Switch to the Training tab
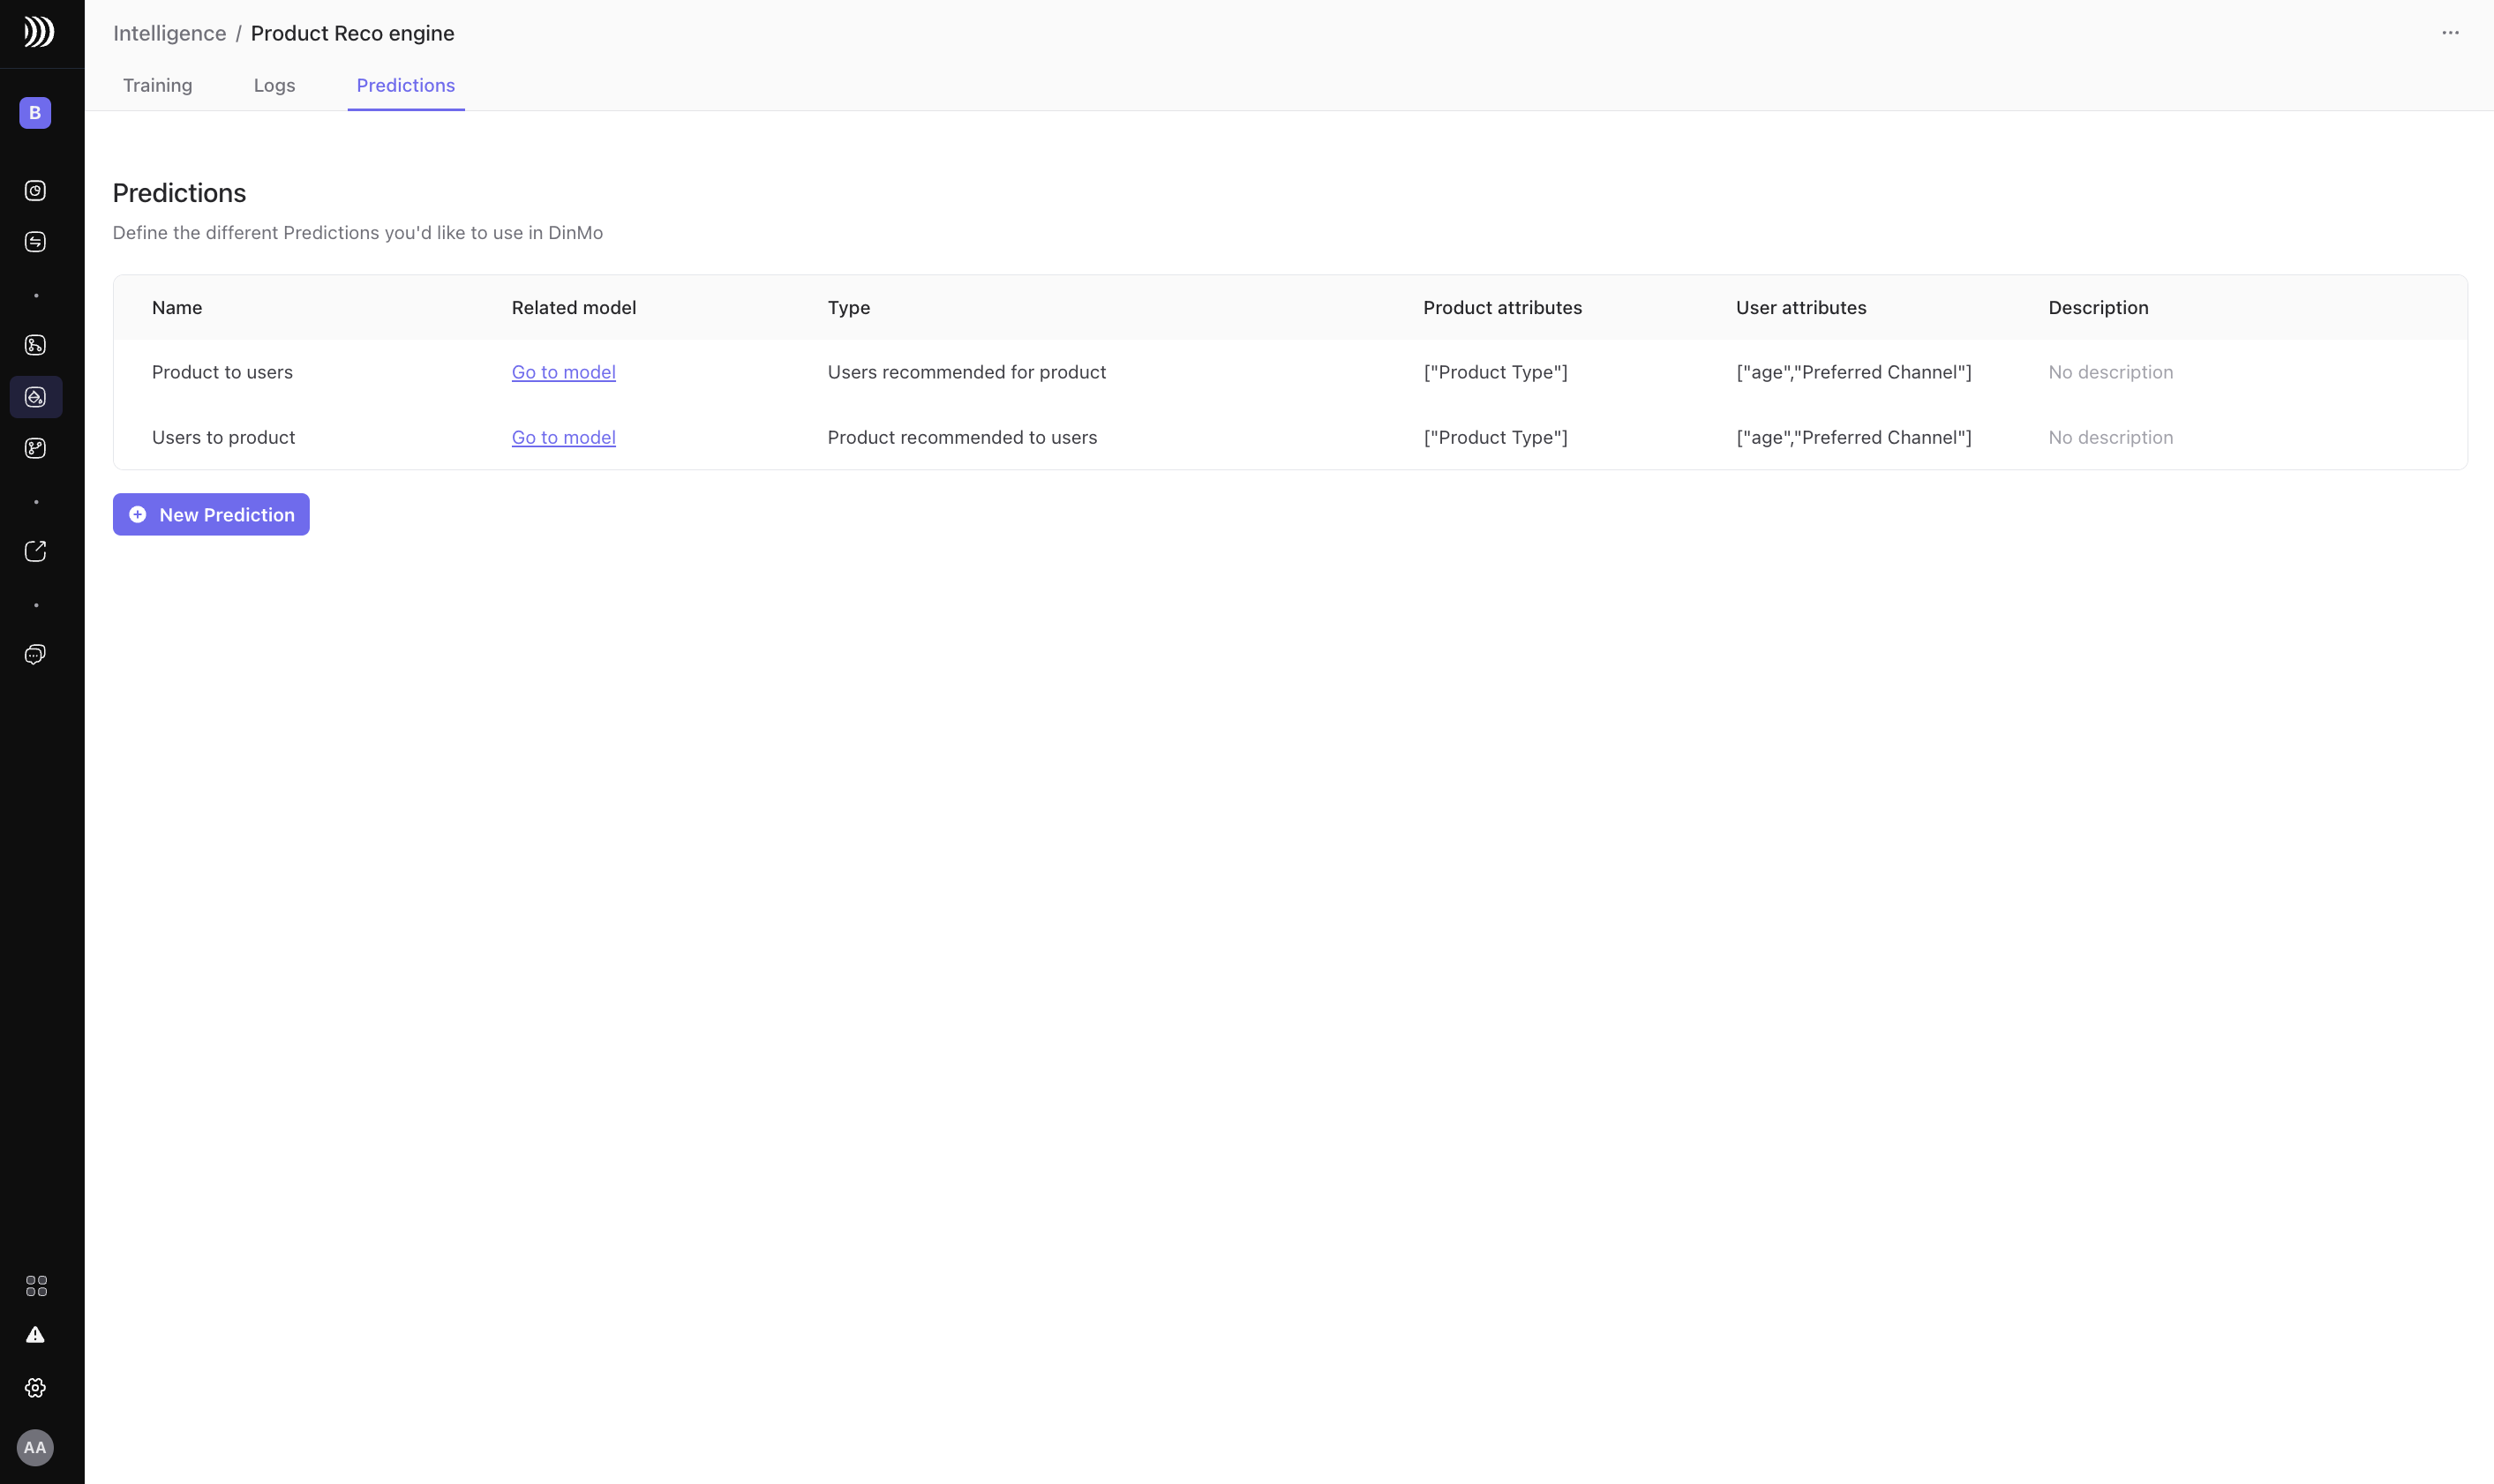2494x1484 pixels. coord(157,86)
